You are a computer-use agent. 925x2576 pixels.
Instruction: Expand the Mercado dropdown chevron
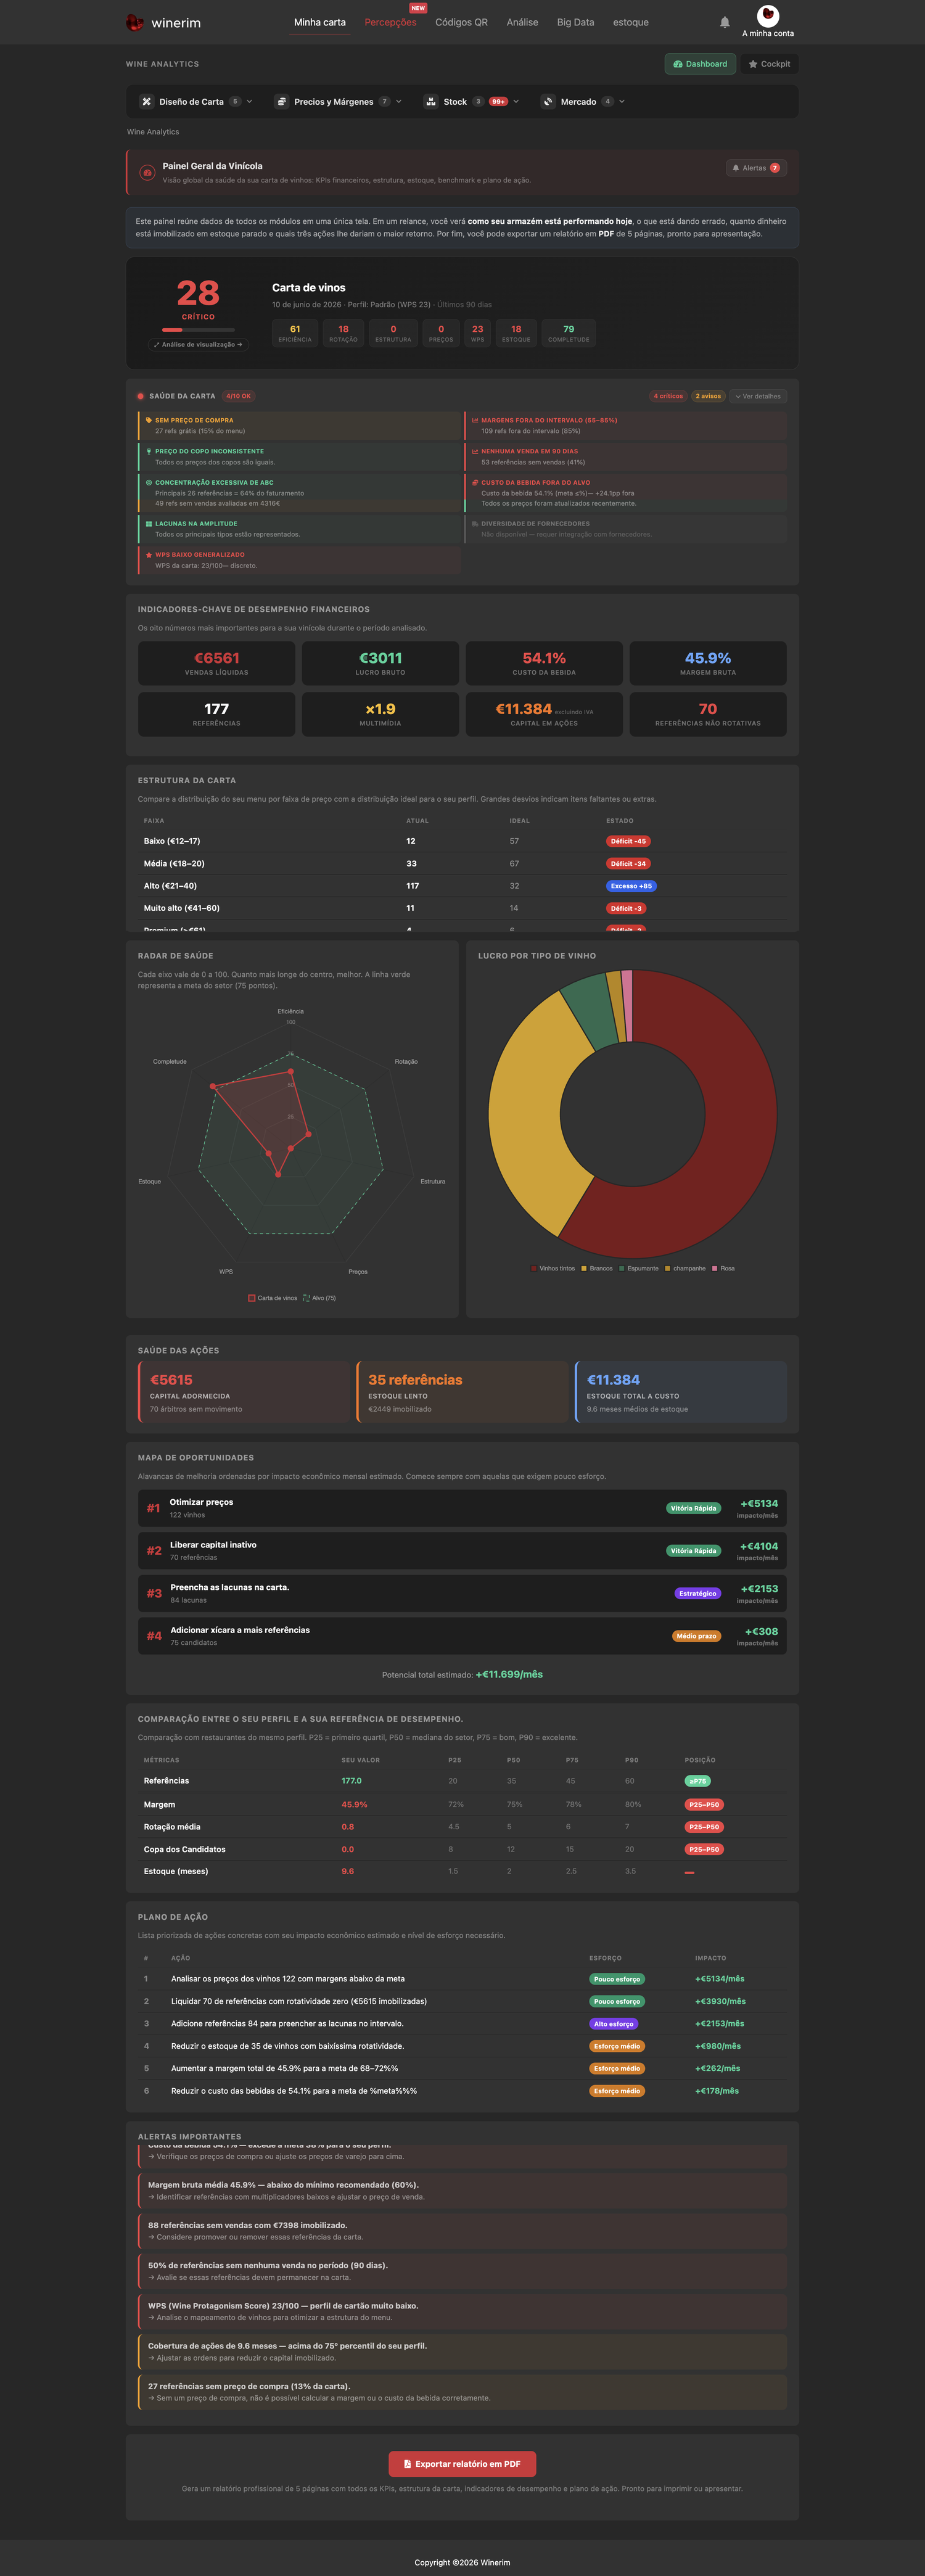point(622,102)
